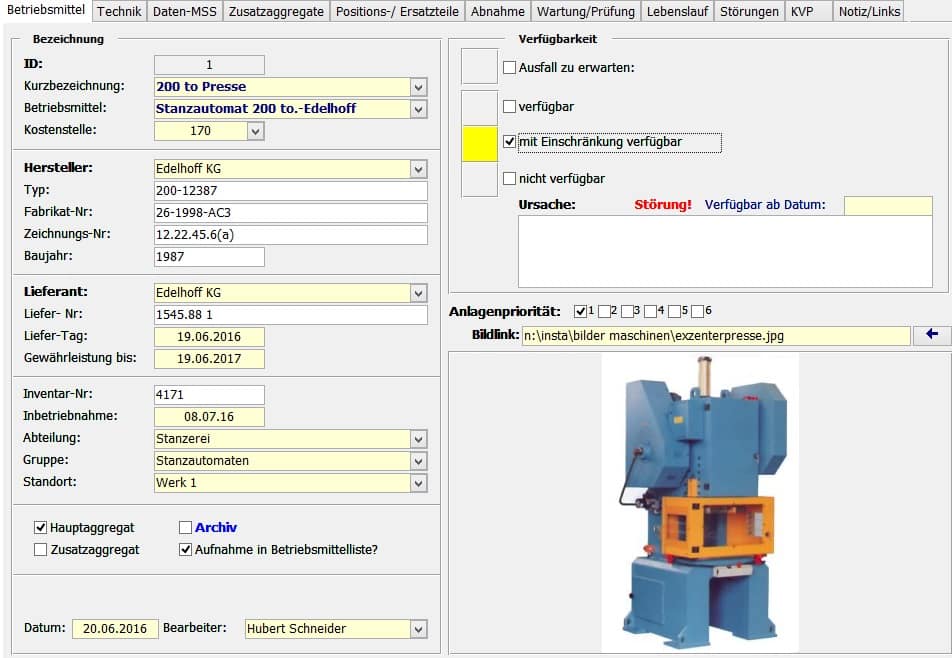Tick the 'nicht verfügbar' checkbox

[510, 179]
